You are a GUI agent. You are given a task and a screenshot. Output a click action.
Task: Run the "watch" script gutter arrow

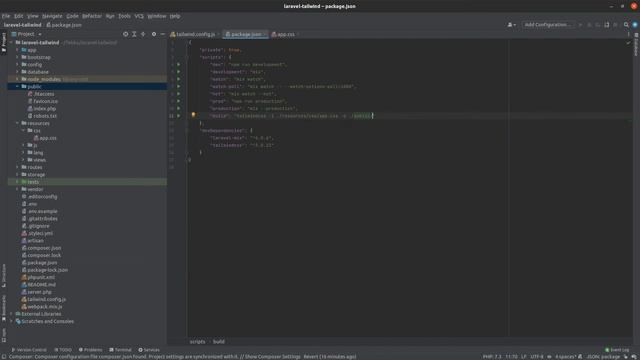[x=178, y=79]
